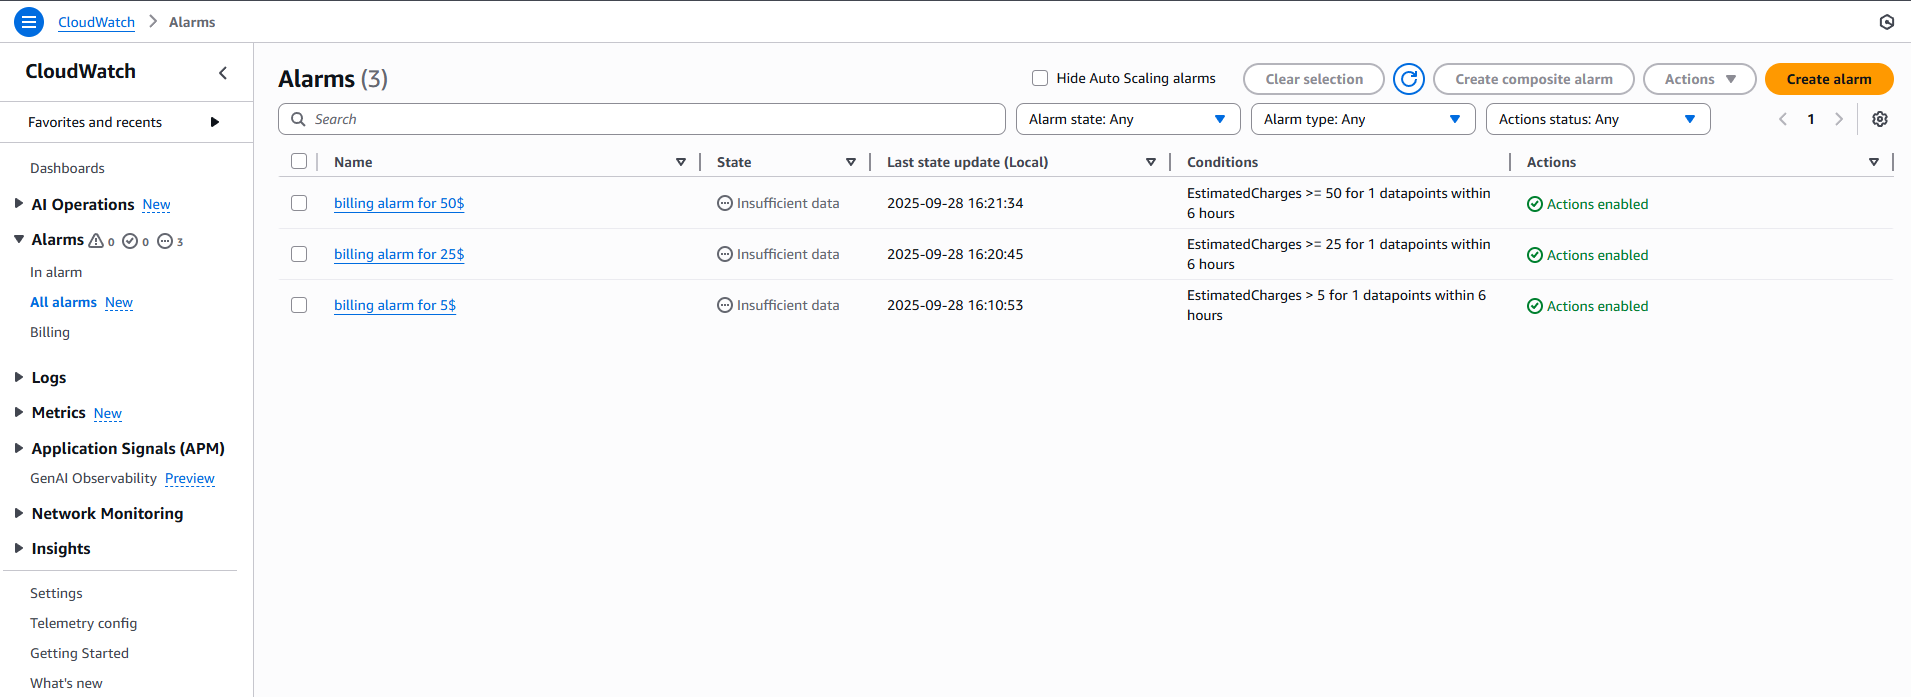Open the billing alarm for 25$ link

399,254
